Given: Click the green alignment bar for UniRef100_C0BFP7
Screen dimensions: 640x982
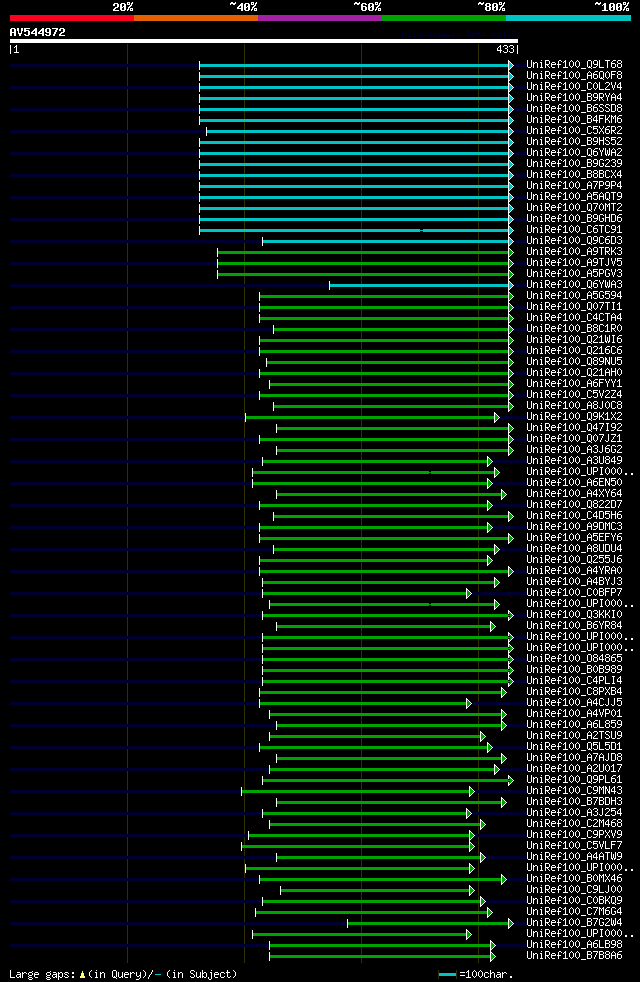Looking at the screenshot, I should 366,594.
